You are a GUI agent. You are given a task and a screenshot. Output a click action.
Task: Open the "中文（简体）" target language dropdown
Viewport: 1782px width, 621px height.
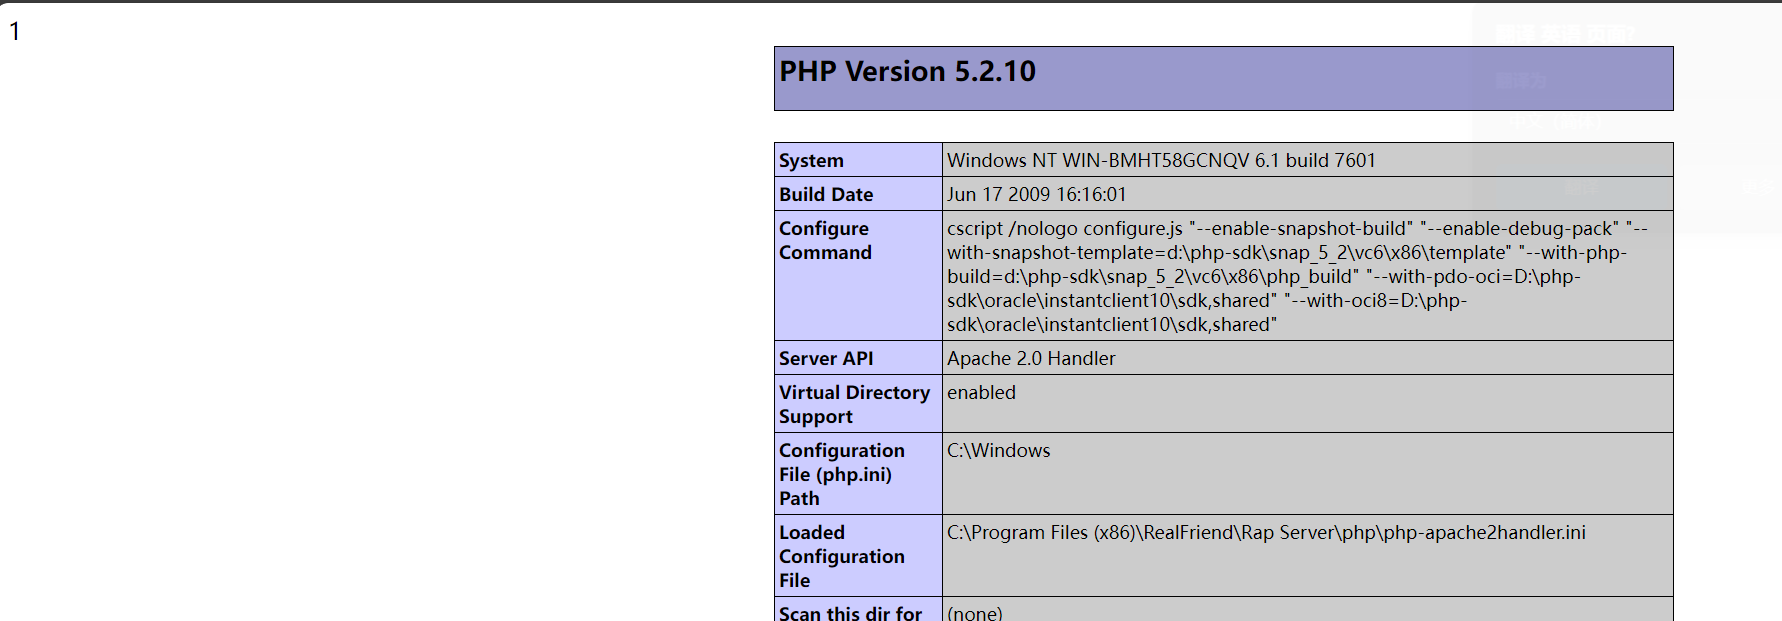[x=1556, y=121]
